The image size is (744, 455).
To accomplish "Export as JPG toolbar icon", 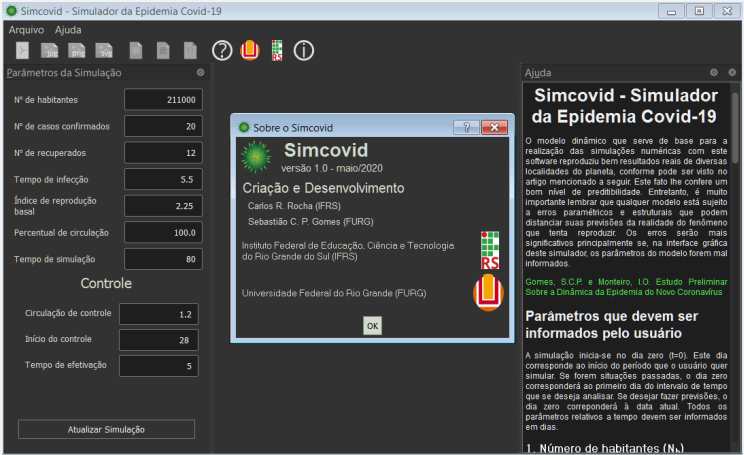I will tap(50, 50).
